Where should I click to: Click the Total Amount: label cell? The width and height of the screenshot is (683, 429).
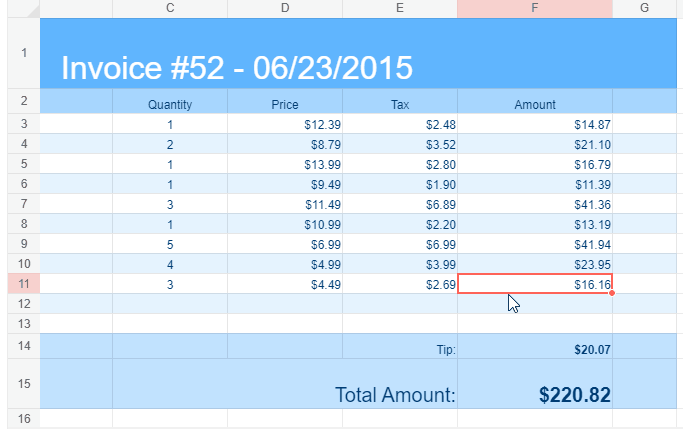tap(285, 384)
